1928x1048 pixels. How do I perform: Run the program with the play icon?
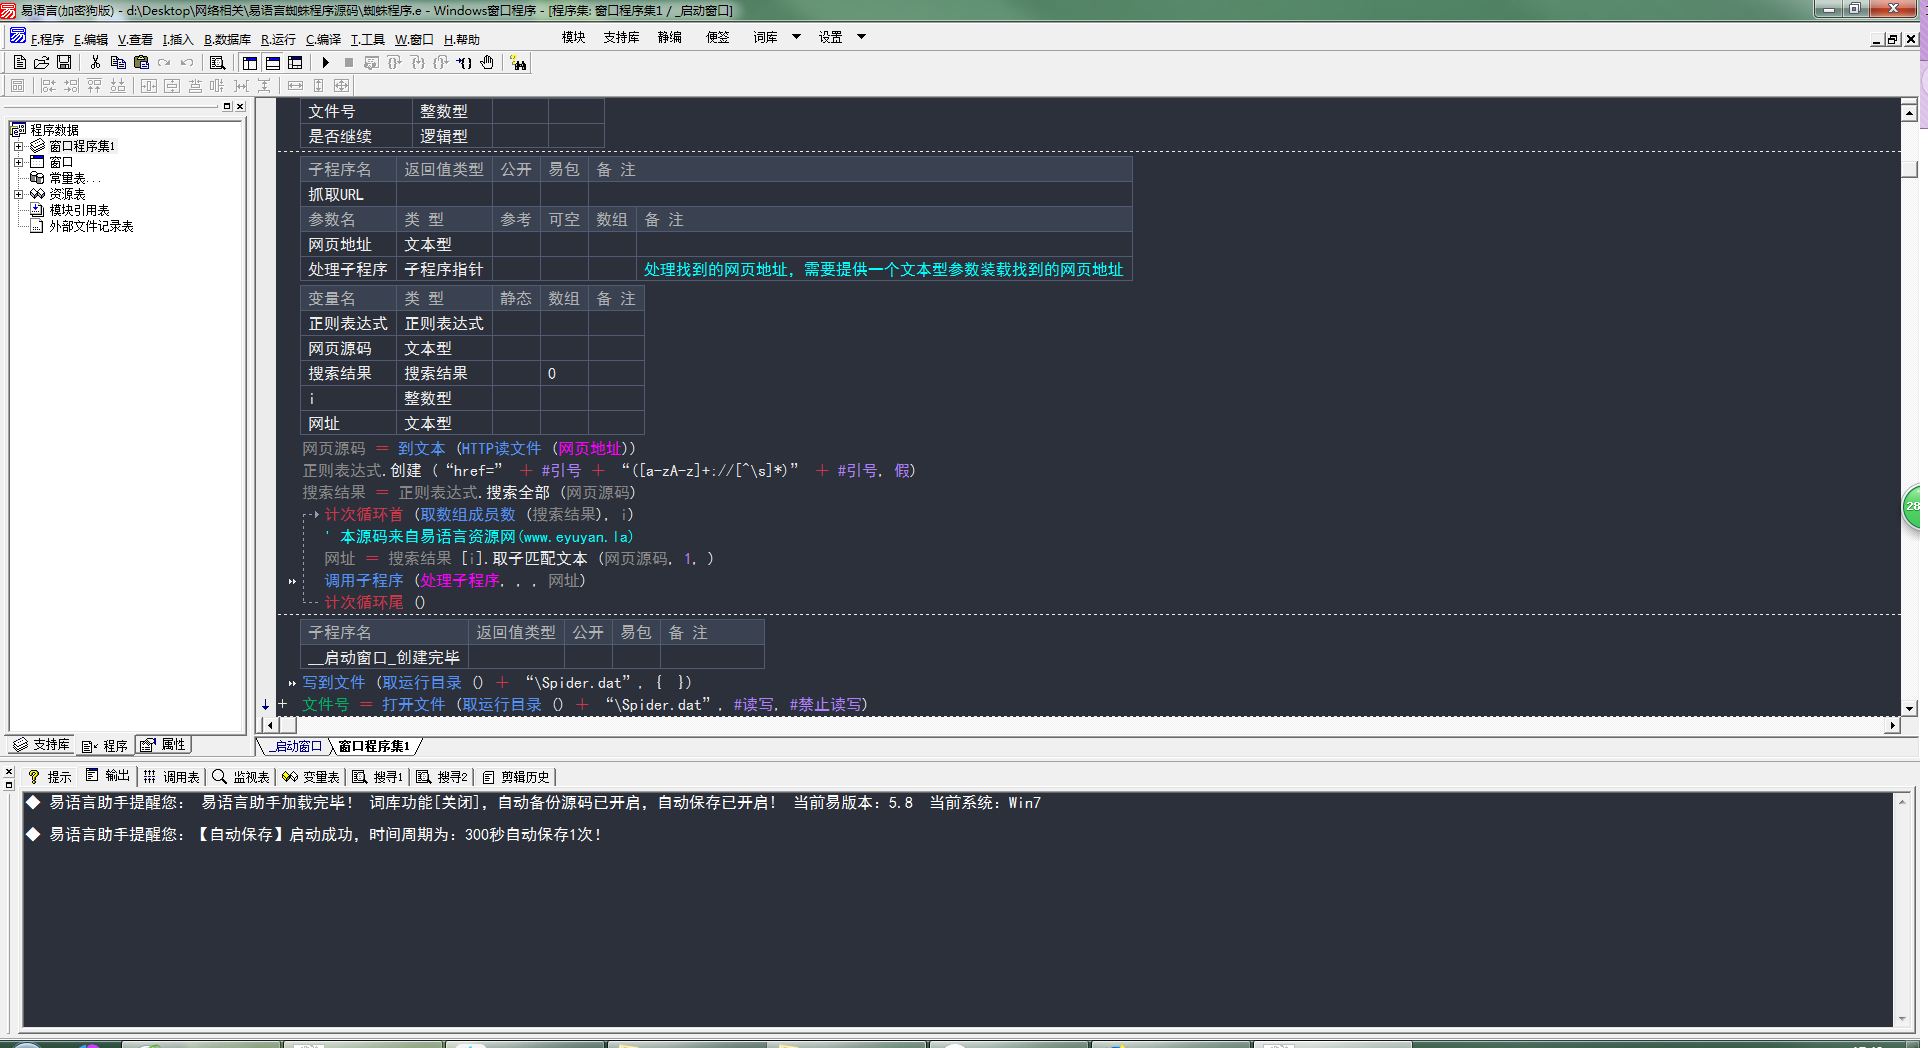[325, 62]
